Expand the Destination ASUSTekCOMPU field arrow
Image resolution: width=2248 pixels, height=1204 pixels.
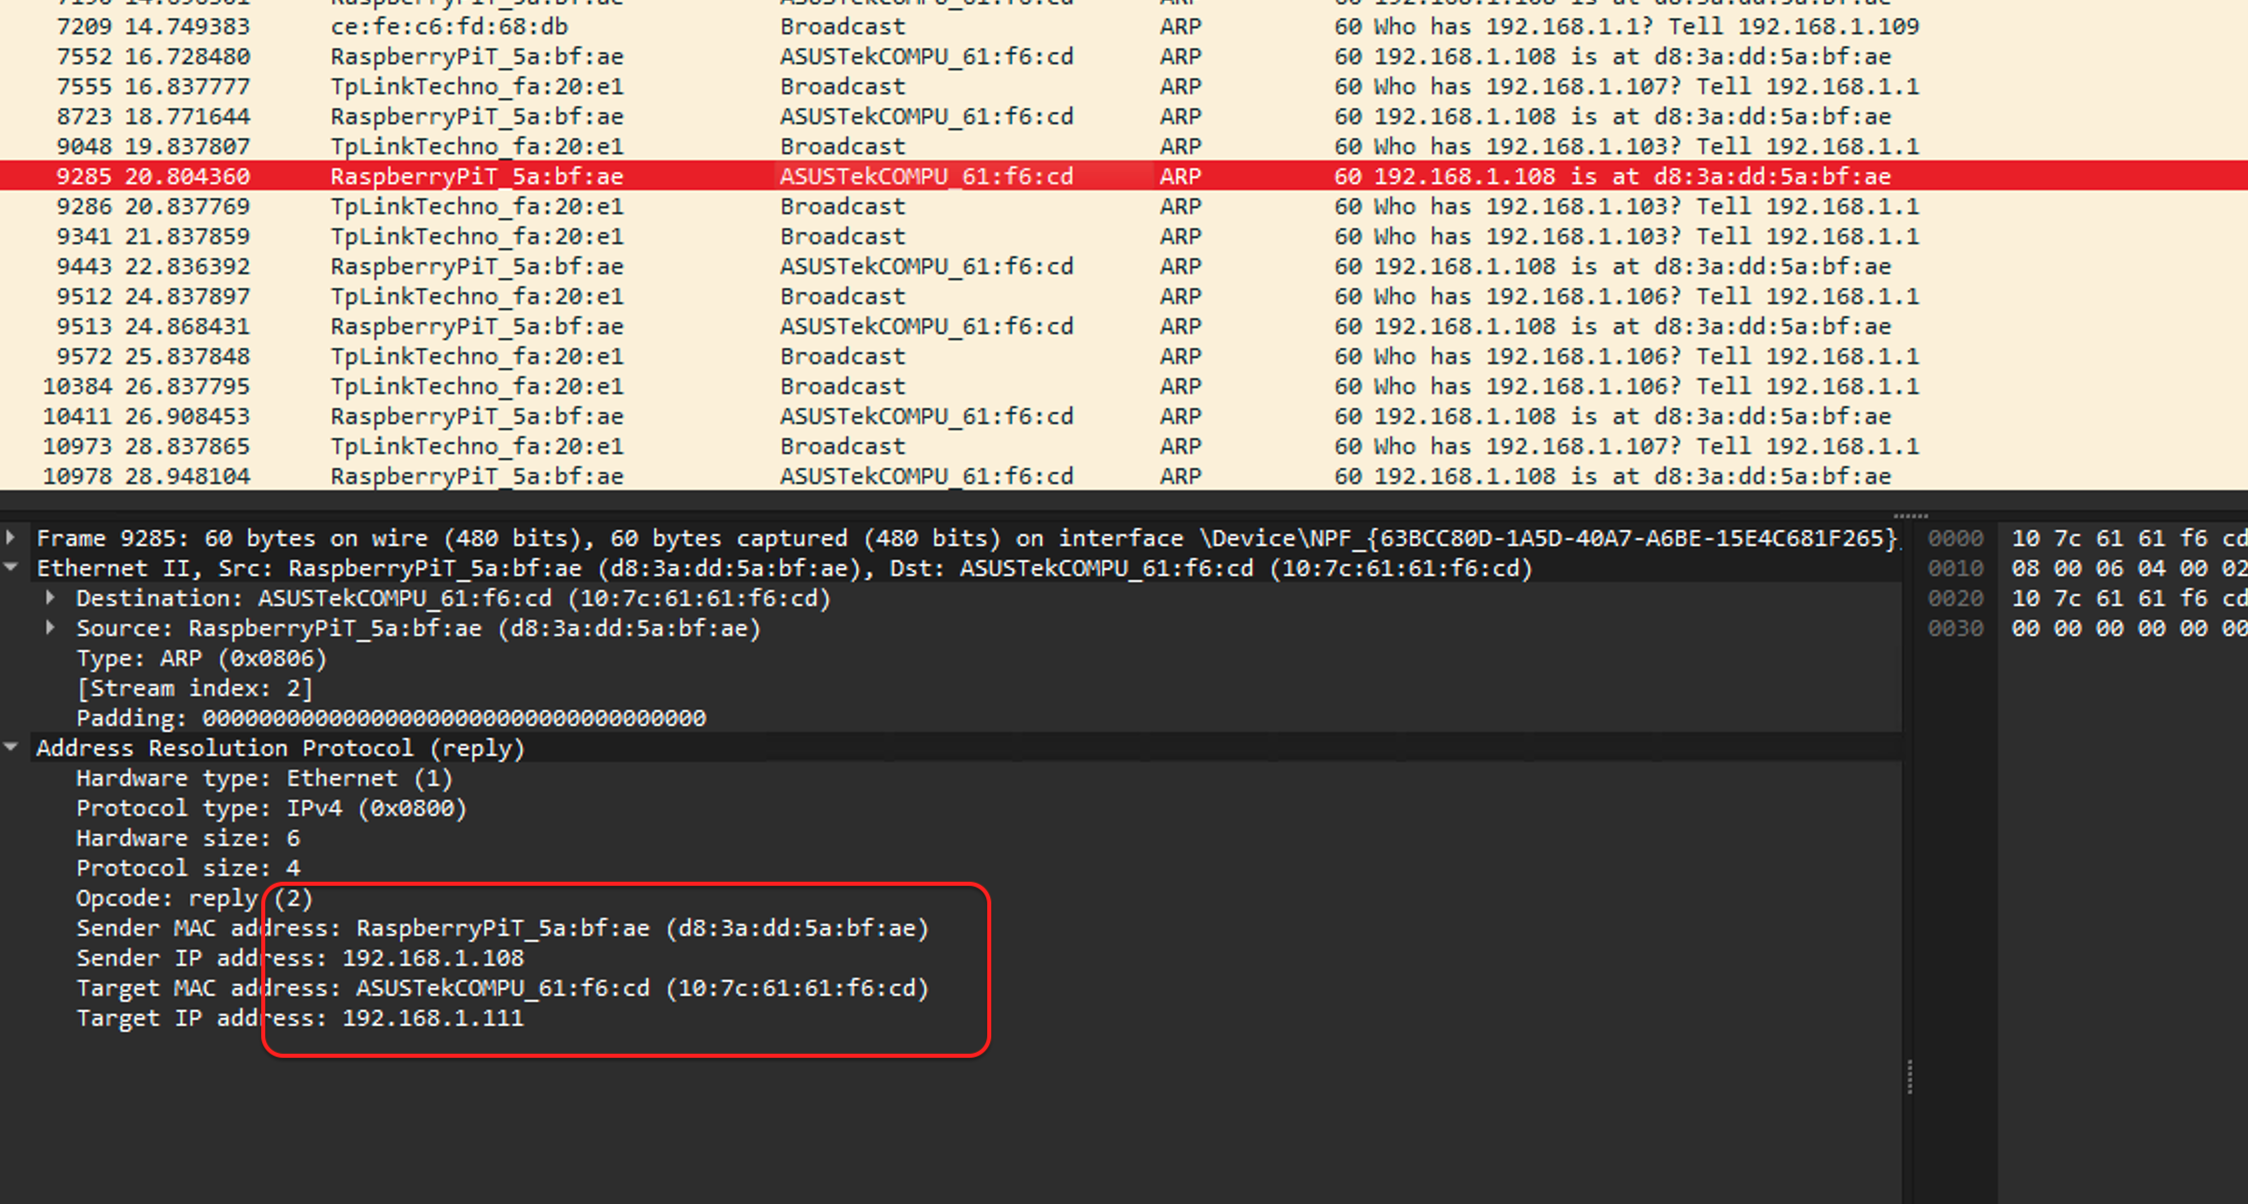pyautogui.click(x=50, y=598)
